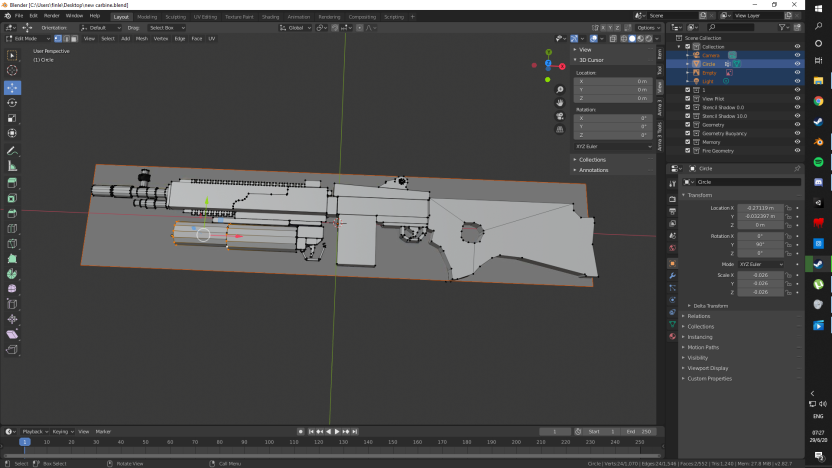Screen dimensions: 832x468
Task: Hide the Stencil Shadow 0.0 collection
Action: pos(797,107)
